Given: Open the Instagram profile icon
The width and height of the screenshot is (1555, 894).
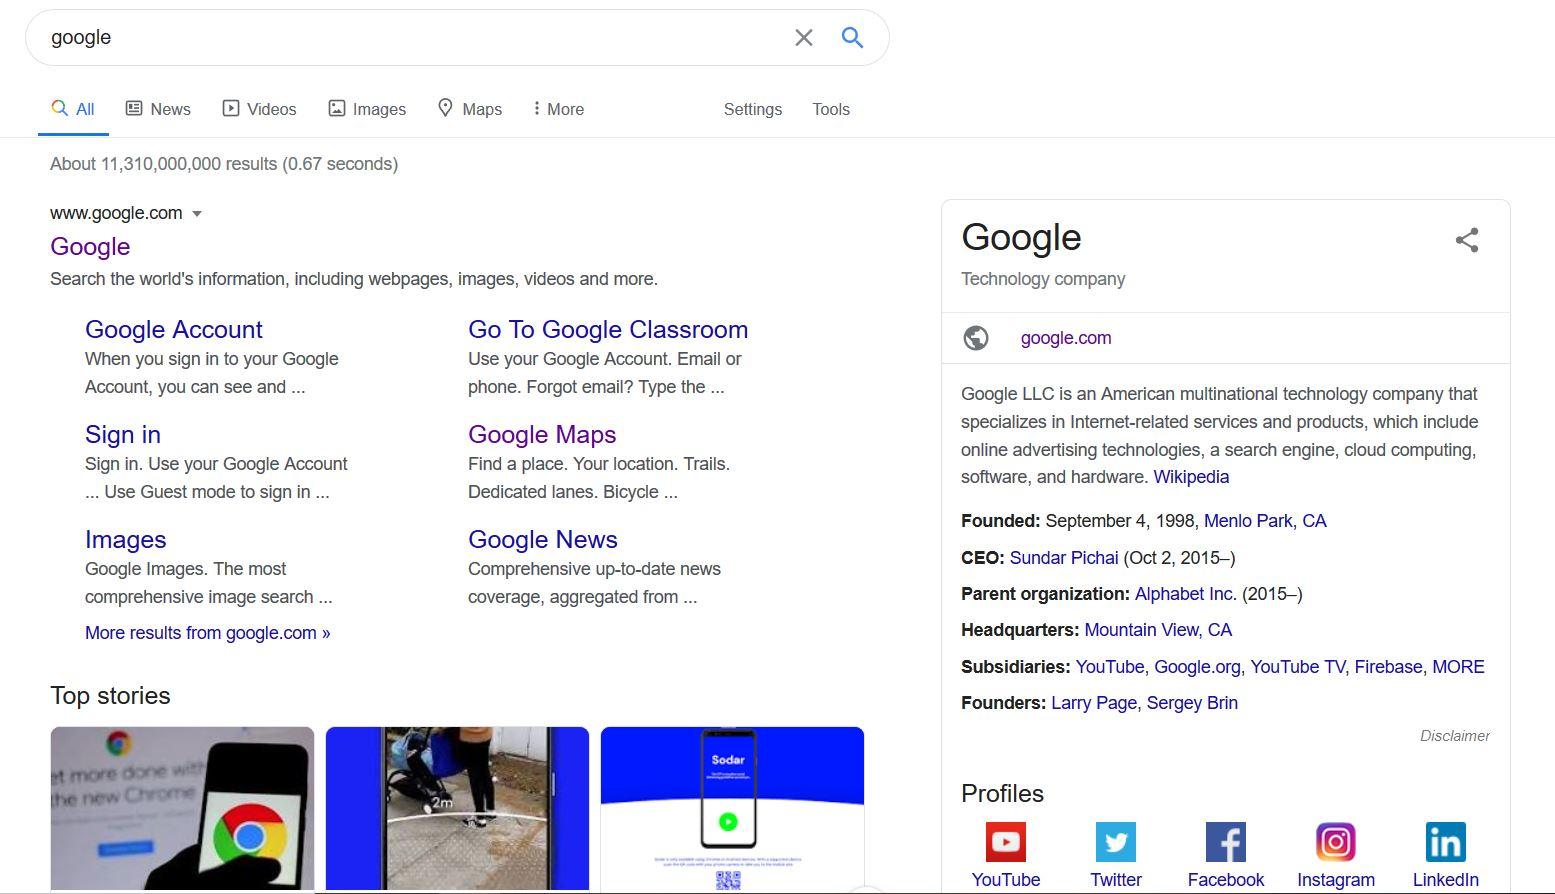Looking at the screenshot, I should [1336, 842].
